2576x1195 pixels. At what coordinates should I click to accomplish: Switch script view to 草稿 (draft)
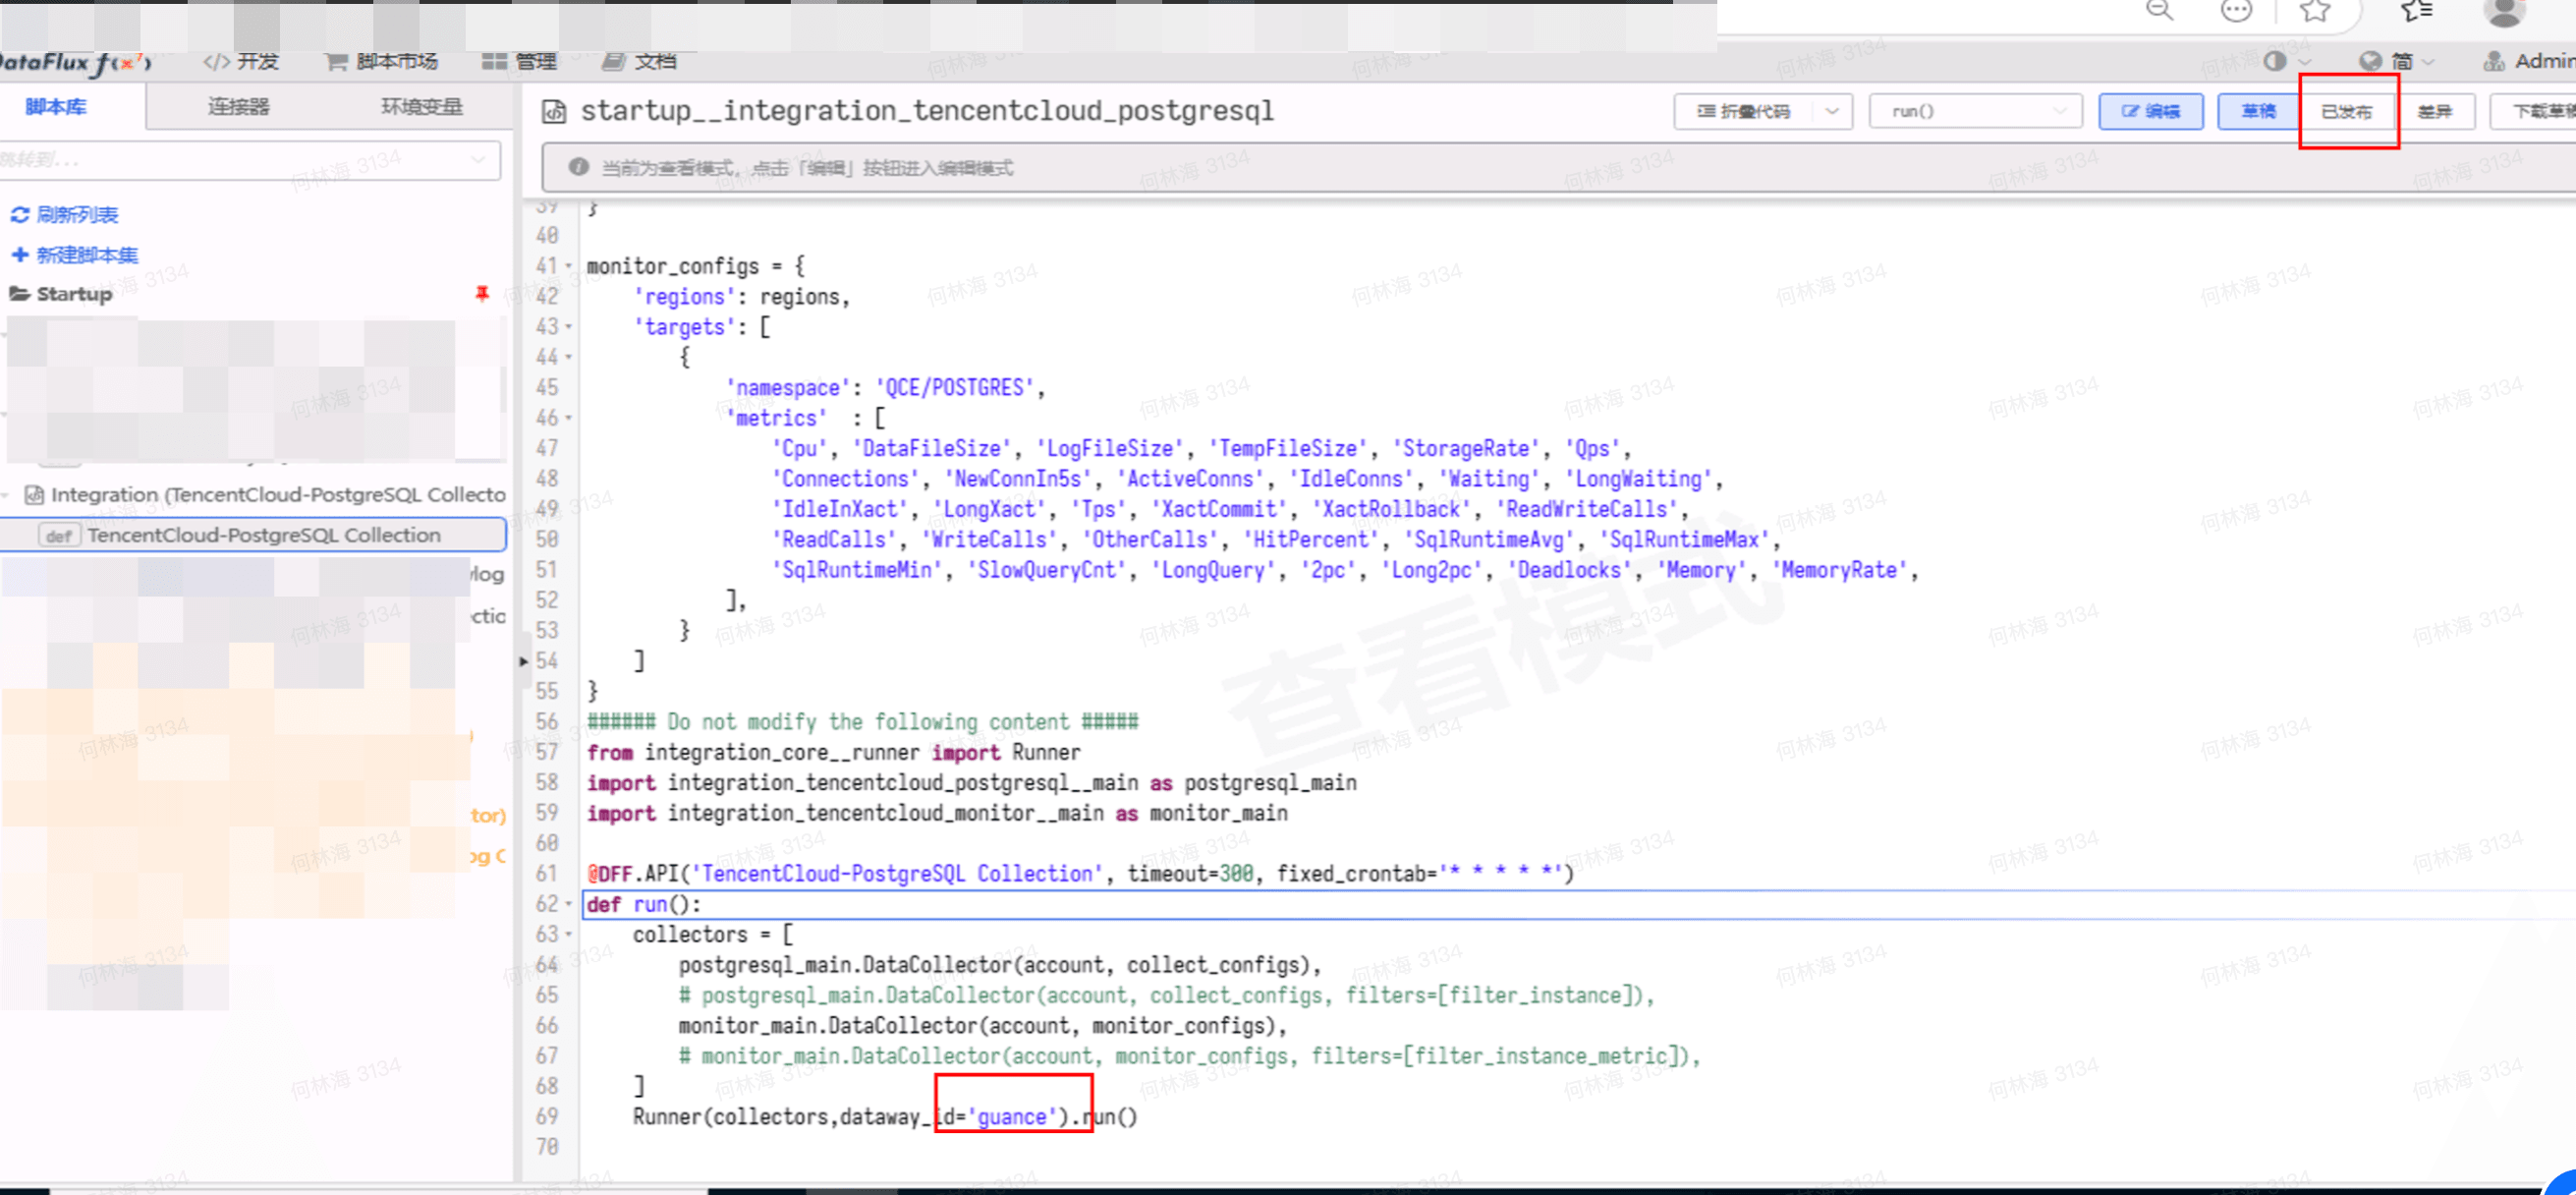2257,111
